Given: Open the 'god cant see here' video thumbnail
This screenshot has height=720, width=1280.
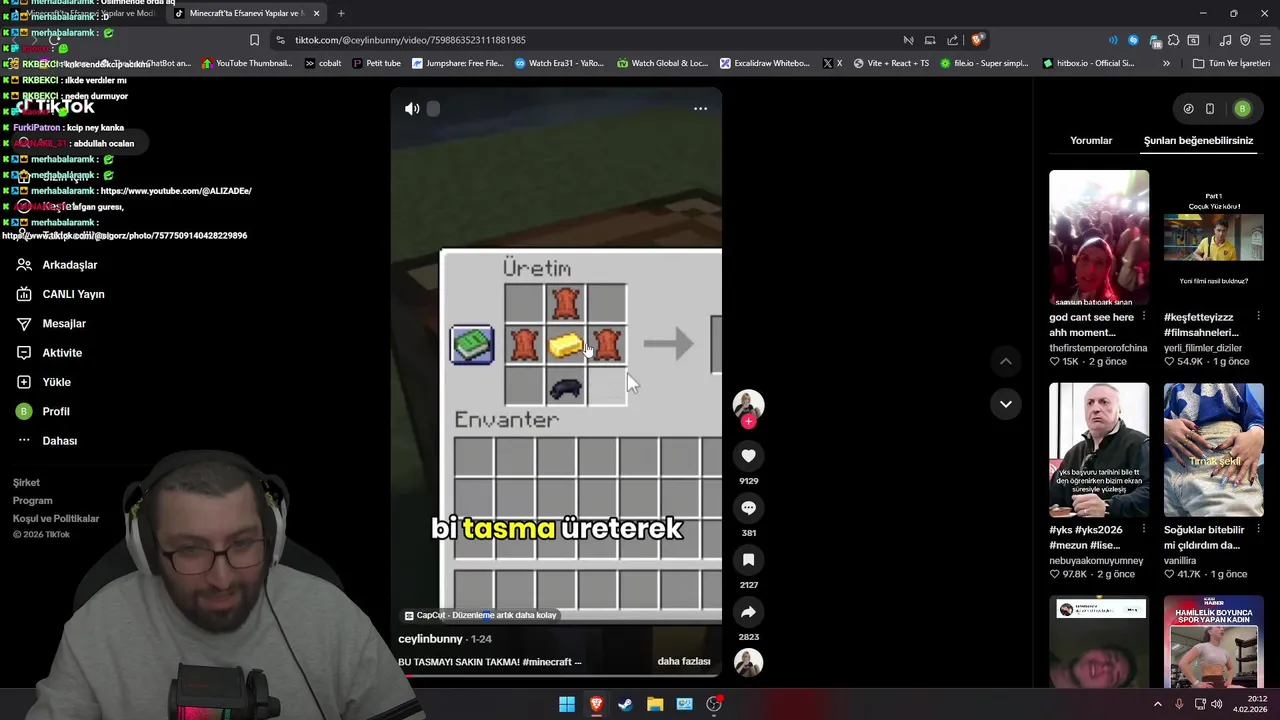Looking at the screenshot, I should 1099,237.
